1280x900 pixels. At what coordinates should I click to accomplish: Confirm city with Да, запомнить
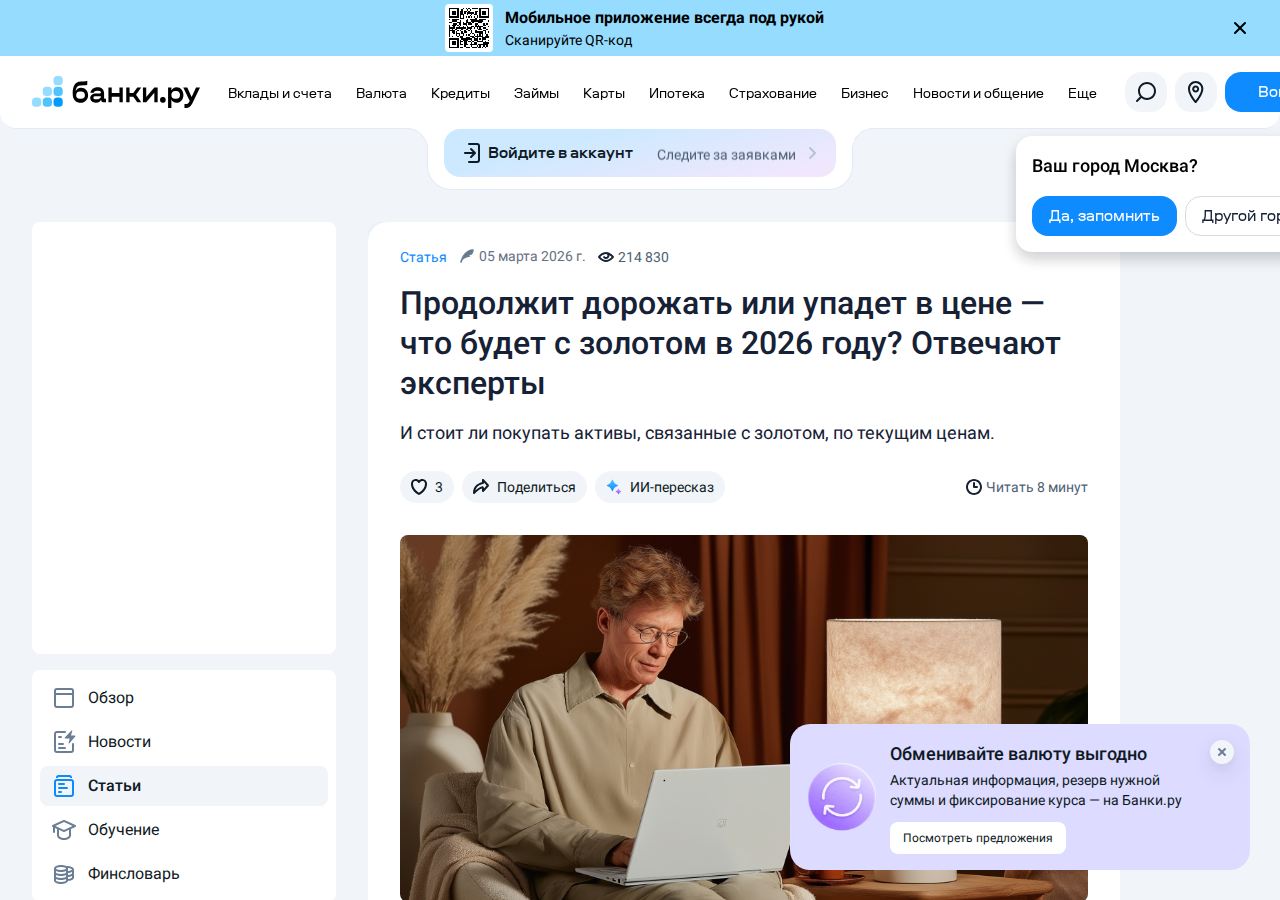click(x=1104, y=216)
